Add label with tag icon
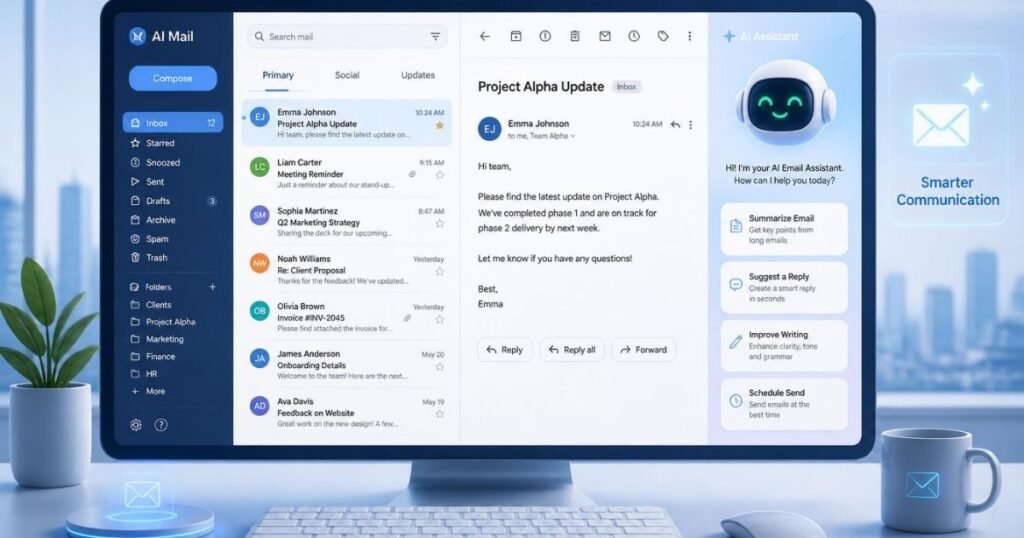Image resolution: width=1024 pixels, height=538 pixels. click(x=663, y=37)
